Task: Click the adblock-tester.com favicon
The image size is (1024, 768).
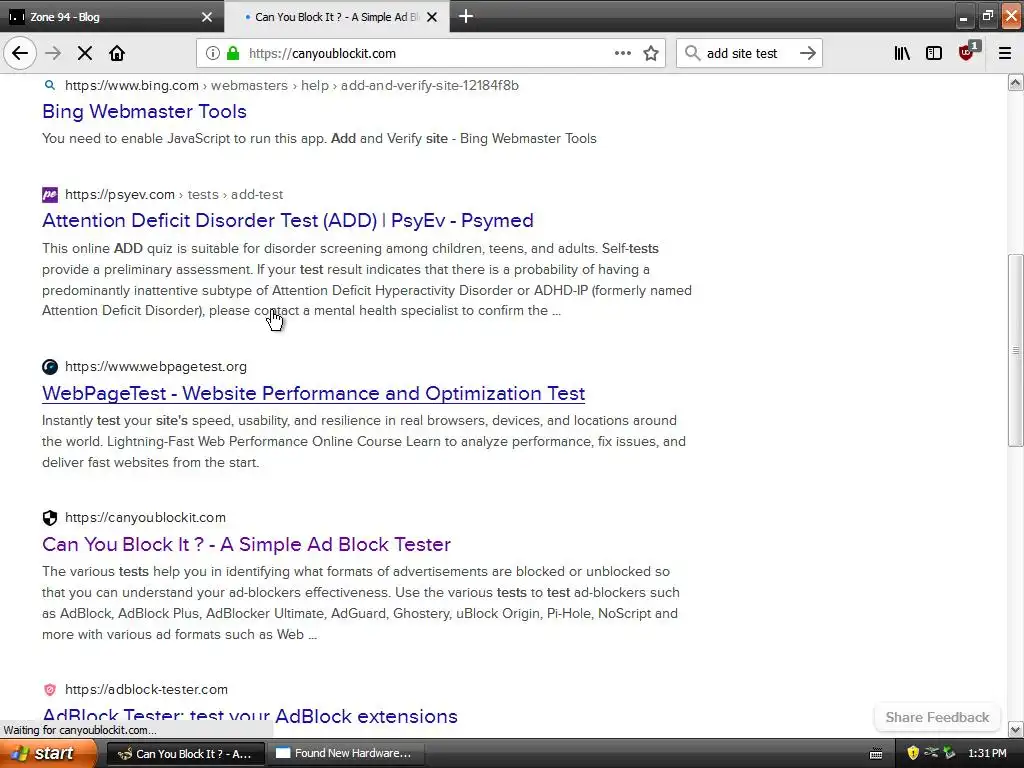Action: click(x=50, y=690)
